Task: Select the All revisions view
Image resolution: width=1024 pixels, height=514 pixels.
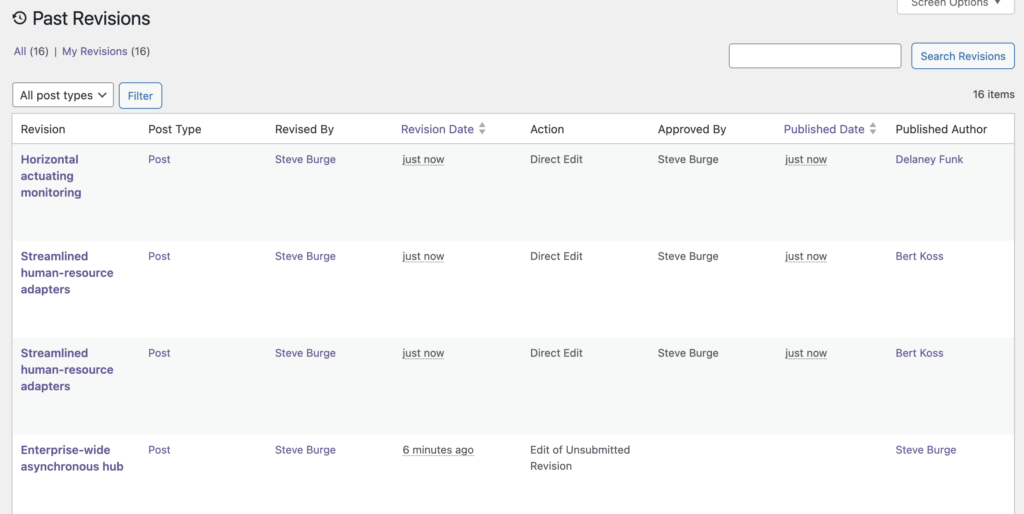Action: coord(20,51)
